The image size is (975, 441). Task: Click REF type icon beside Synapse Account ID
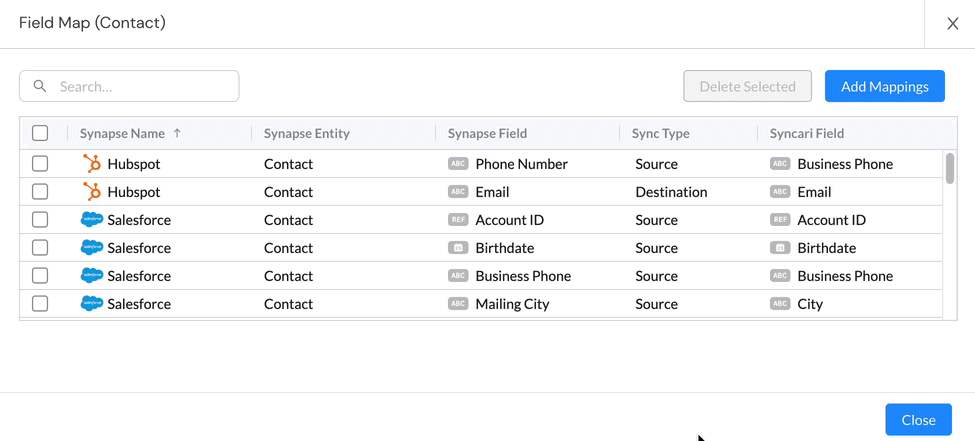point(458,220)
